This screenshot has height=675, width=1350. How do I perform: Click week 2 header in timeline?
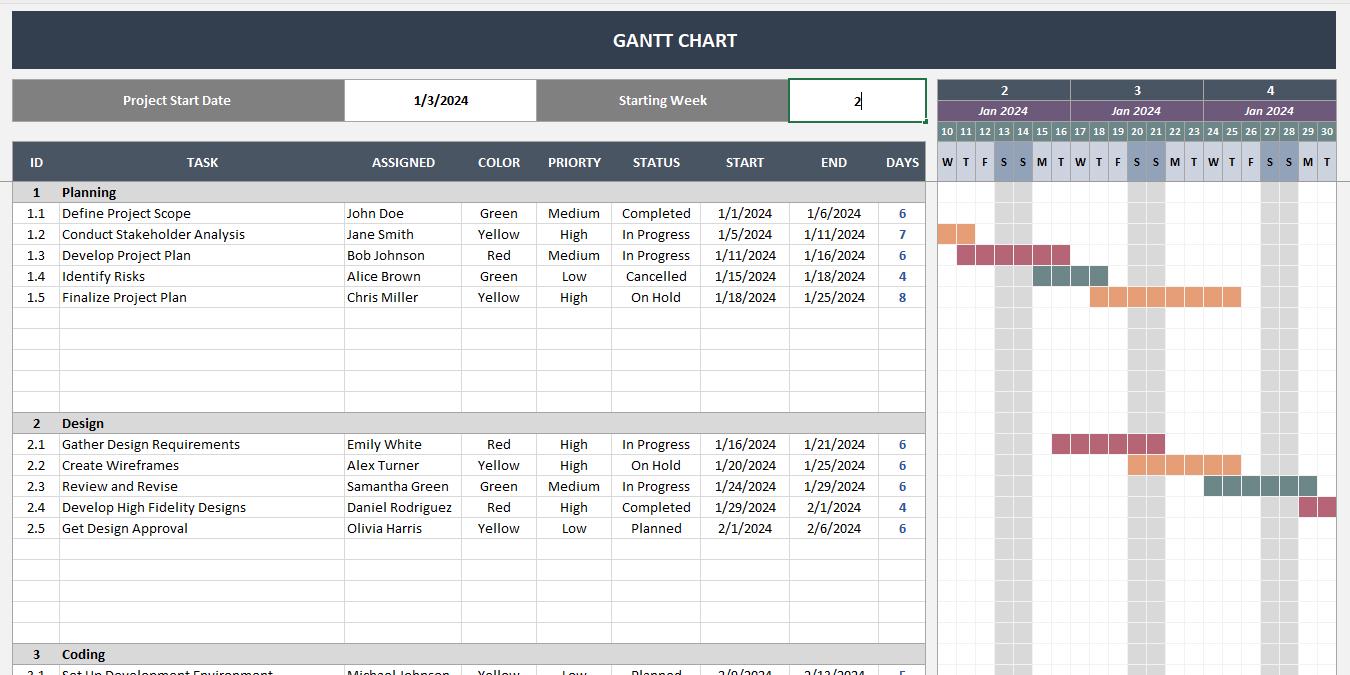[1004, 90]
